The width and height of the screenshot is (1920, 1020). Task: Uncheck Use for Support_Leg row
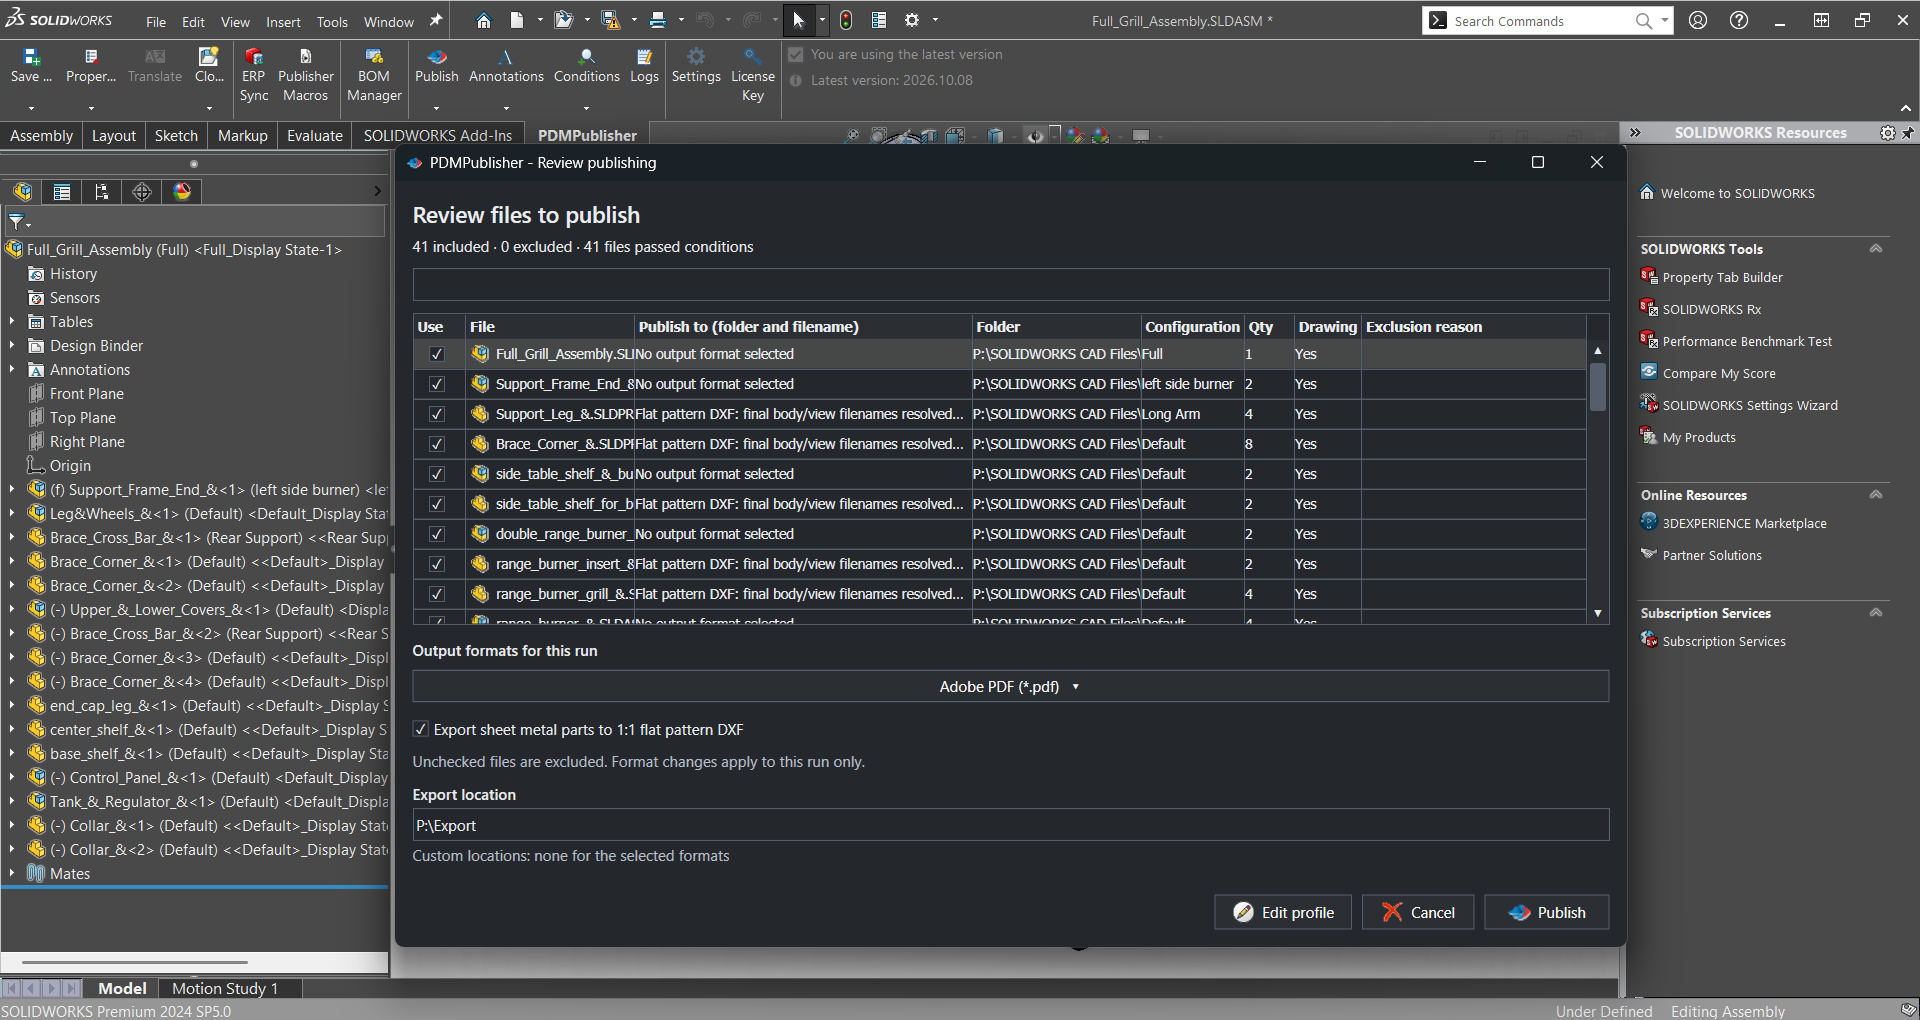click(x=437, y=414)
